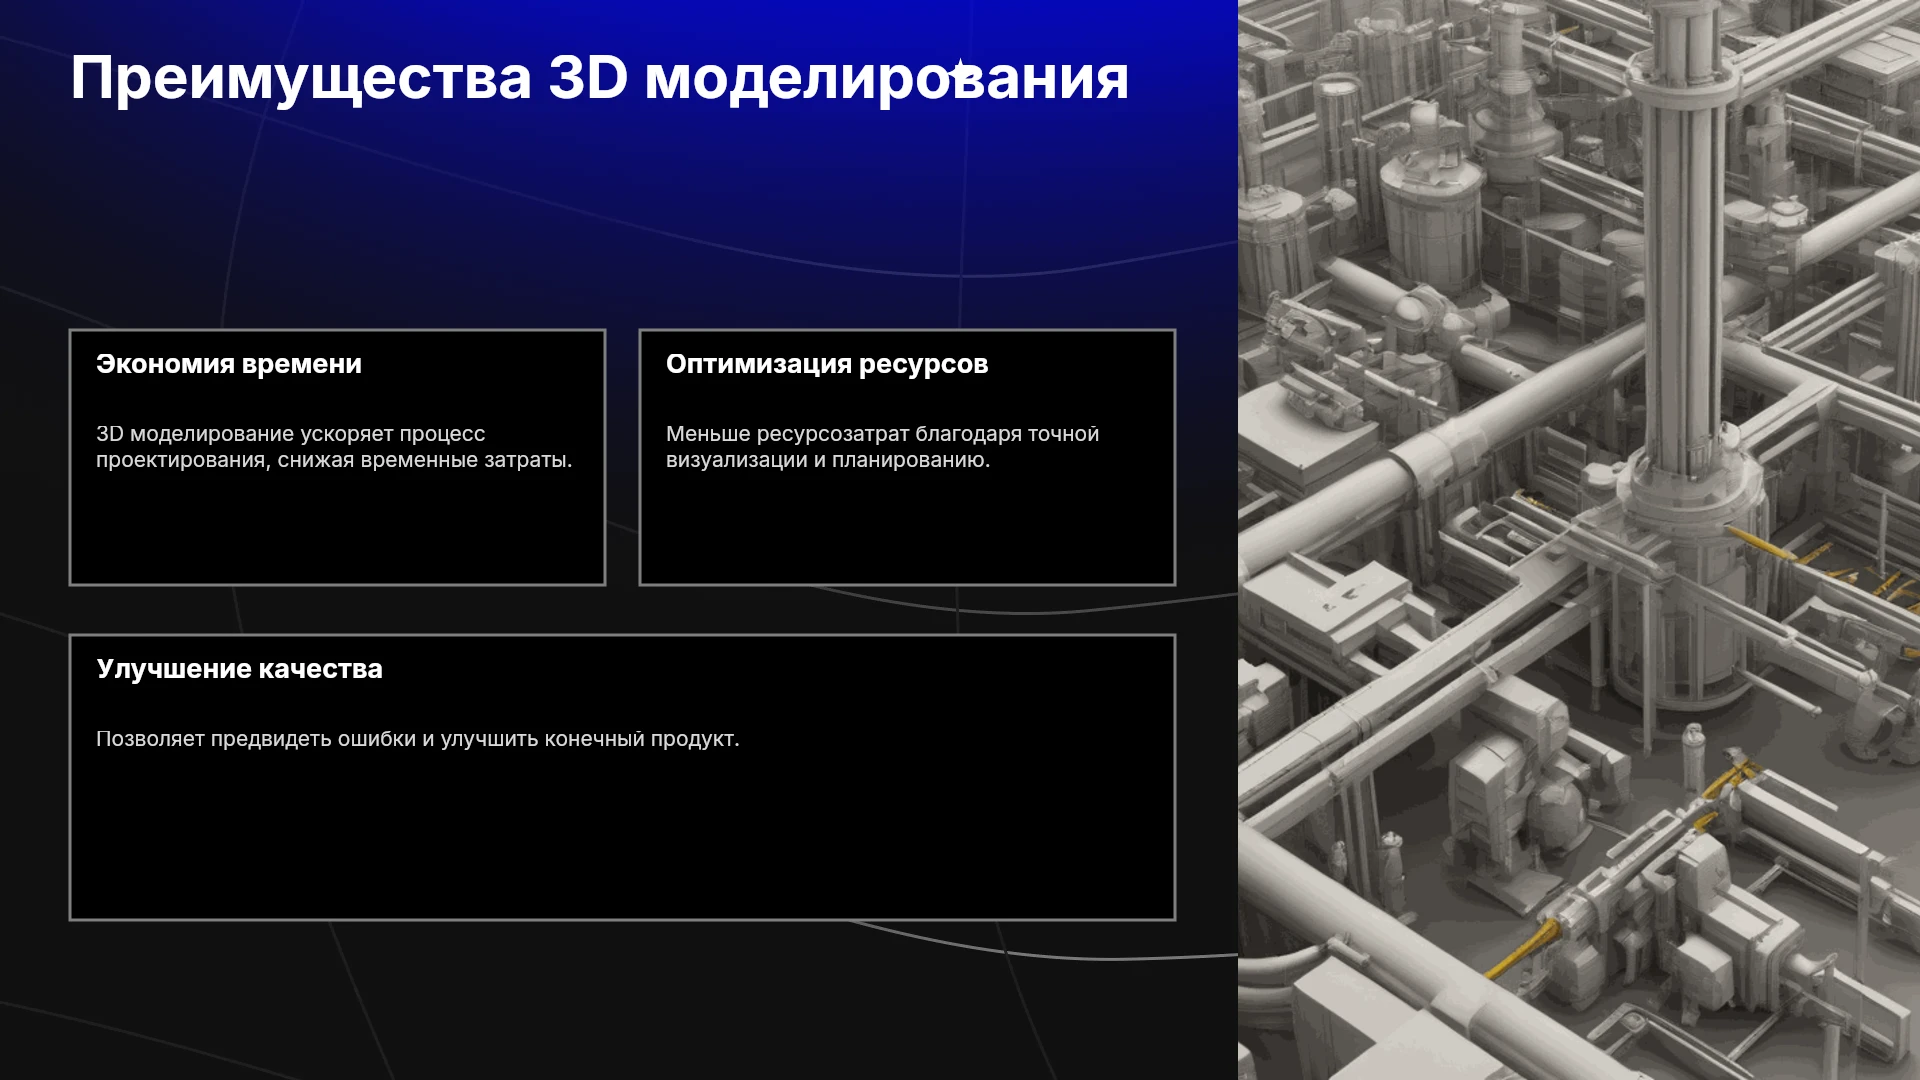Click the dark background below the Улучшение качества card
Viewport: 1920px width, 1080px height.
point(620,1000)
